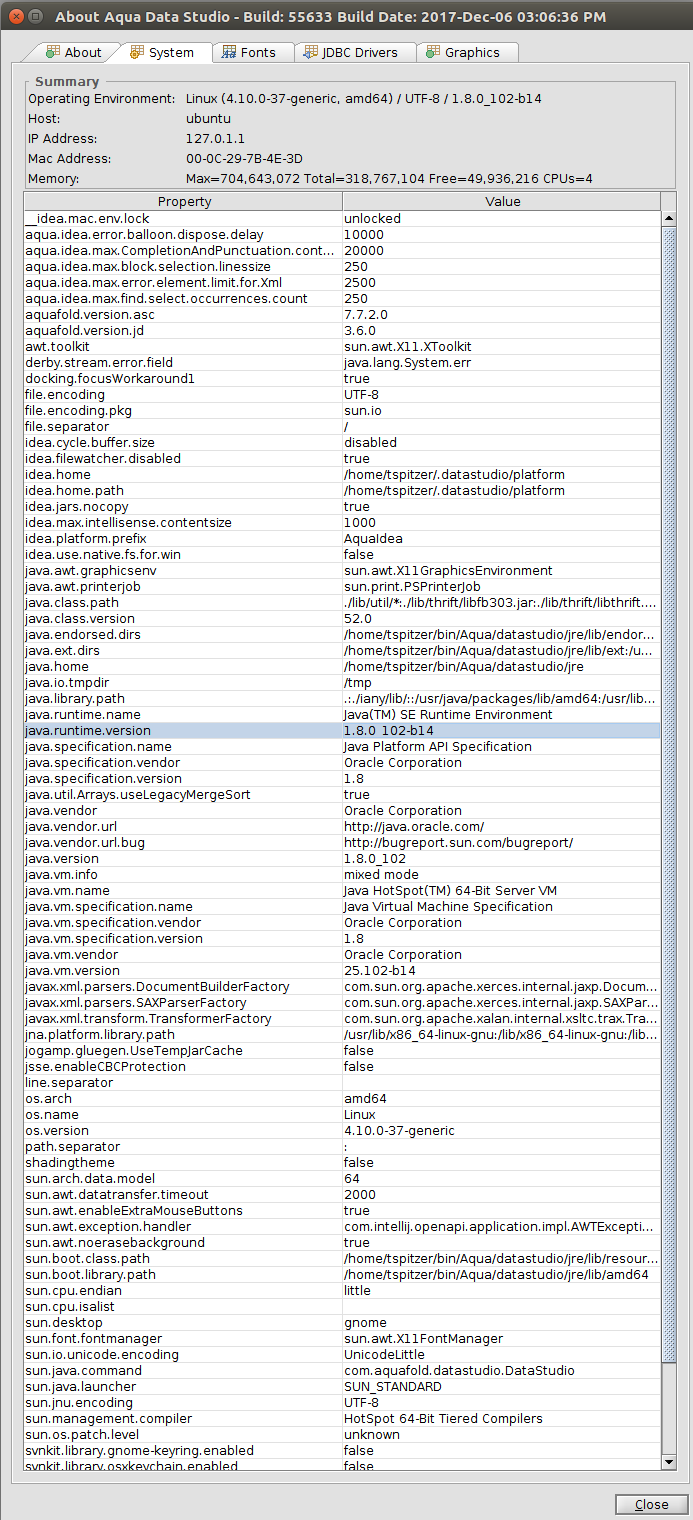Click the java.vm.info property

pos(342,874)
